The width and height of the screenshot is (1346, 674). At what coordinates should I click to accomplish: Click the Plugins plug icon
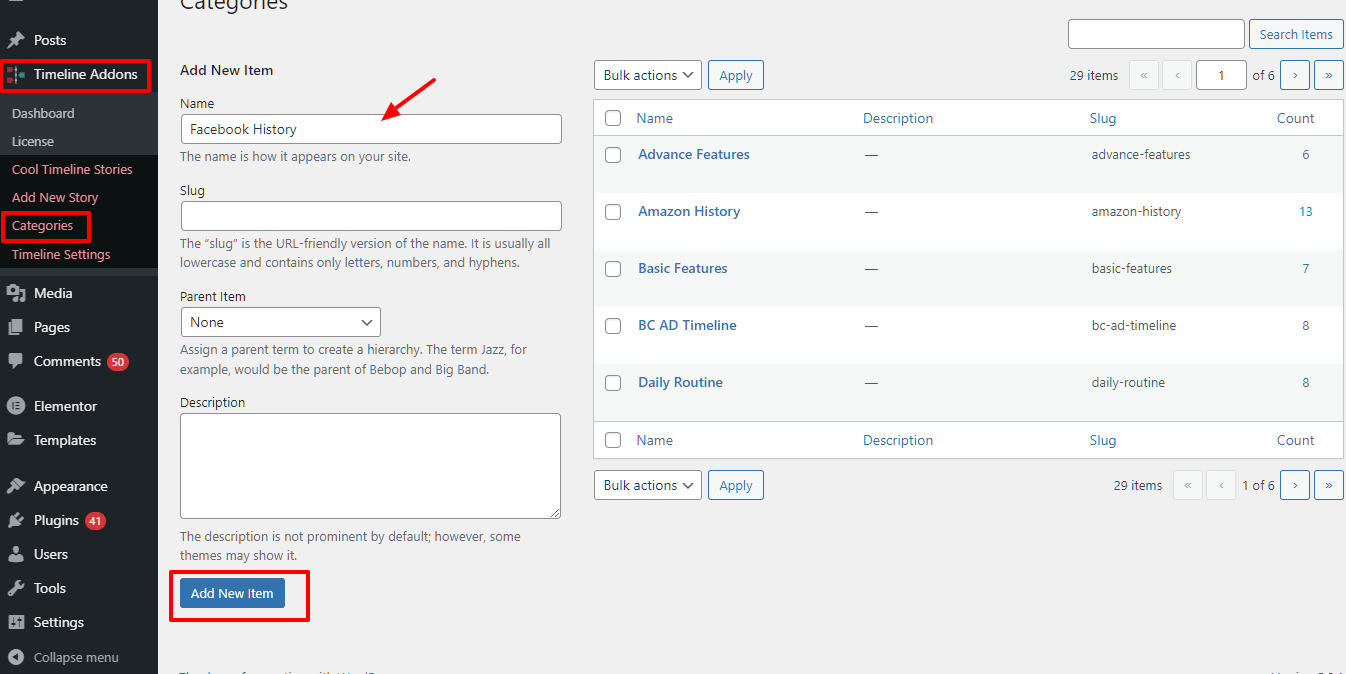point(16,520)
